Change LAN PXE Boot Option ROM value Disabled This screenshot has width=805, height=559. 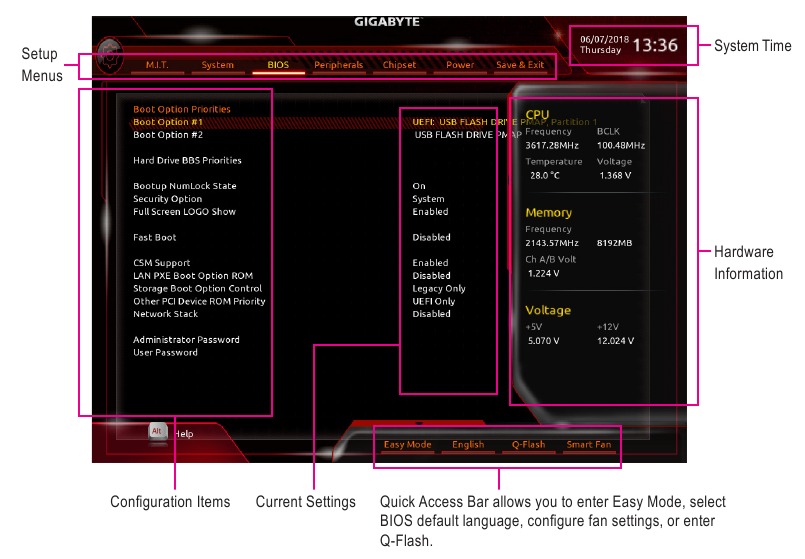click(x=431, y=276)
